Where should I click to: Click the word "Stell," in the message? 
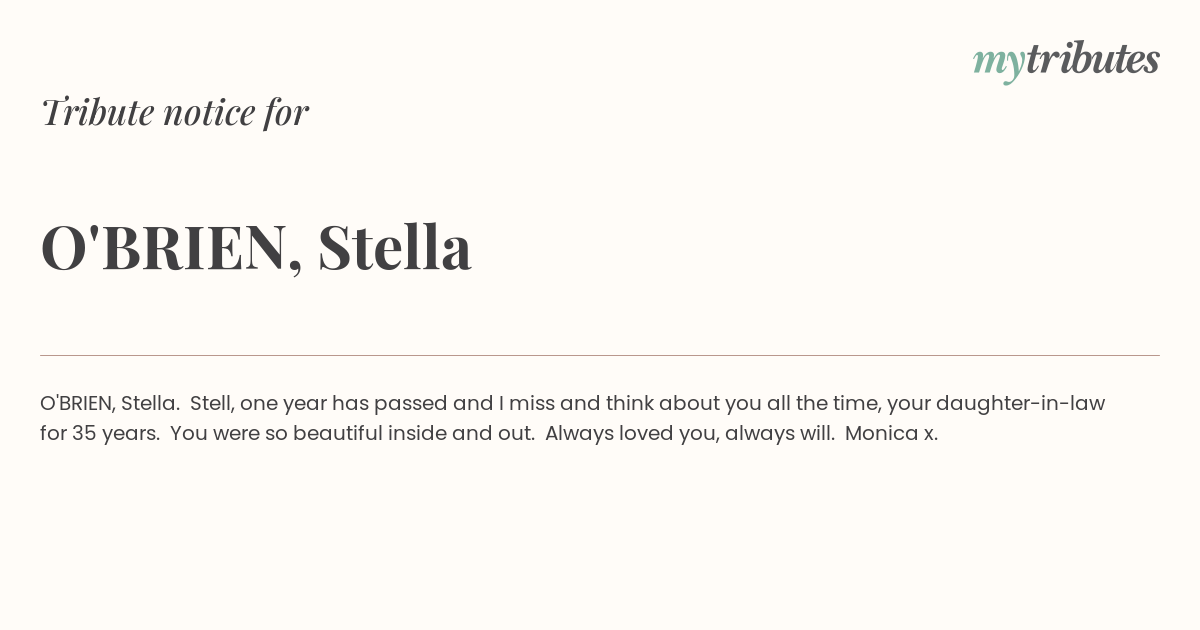[212, 403]
